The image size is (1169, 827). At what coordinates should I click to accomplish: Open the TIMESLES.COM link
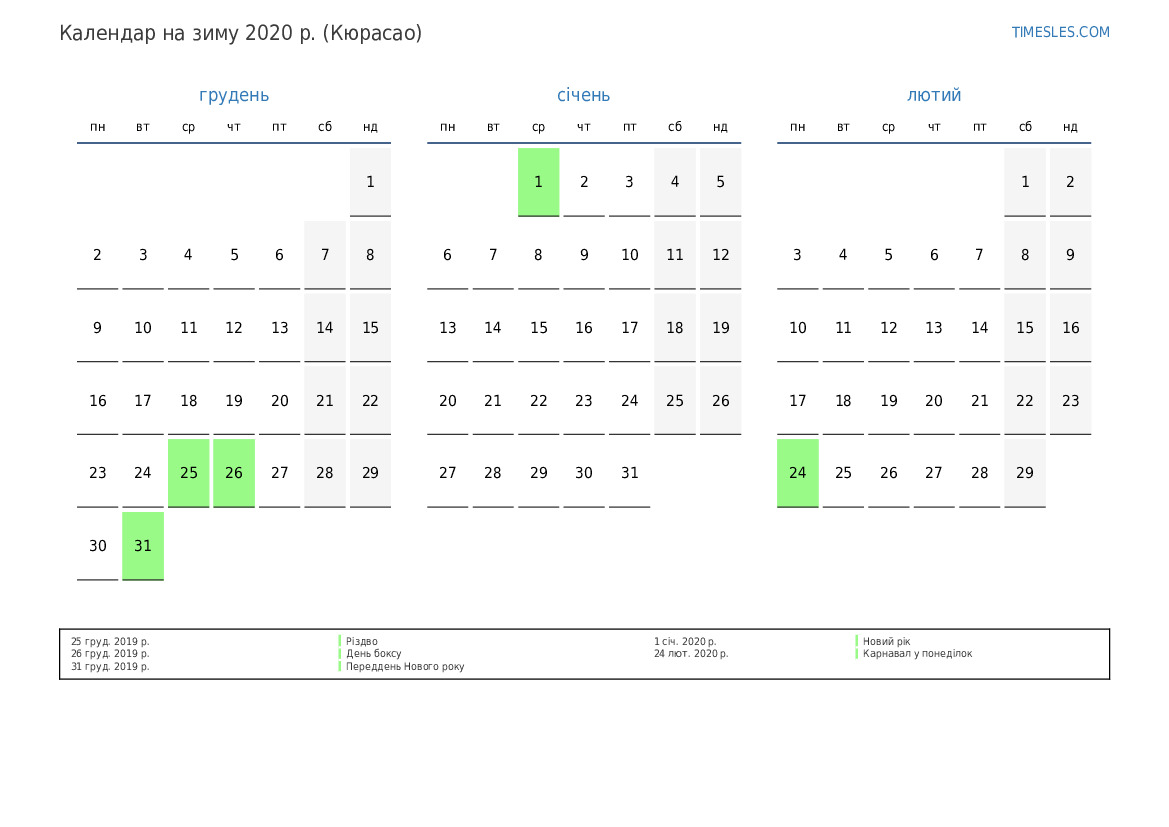click(x=1060, y=32)
